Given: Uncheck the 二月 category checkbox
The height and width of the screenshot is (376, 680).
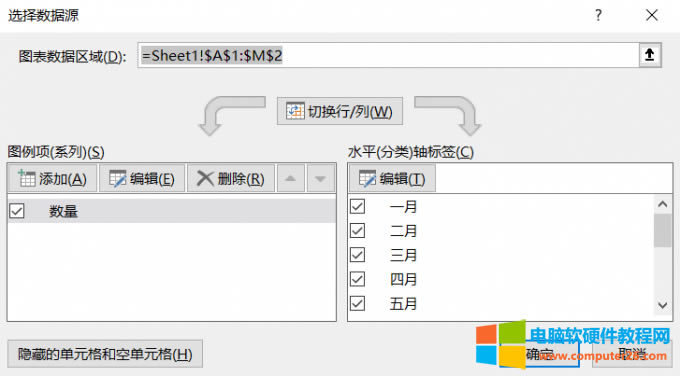Looking at the screenshot, I should 357,231.
